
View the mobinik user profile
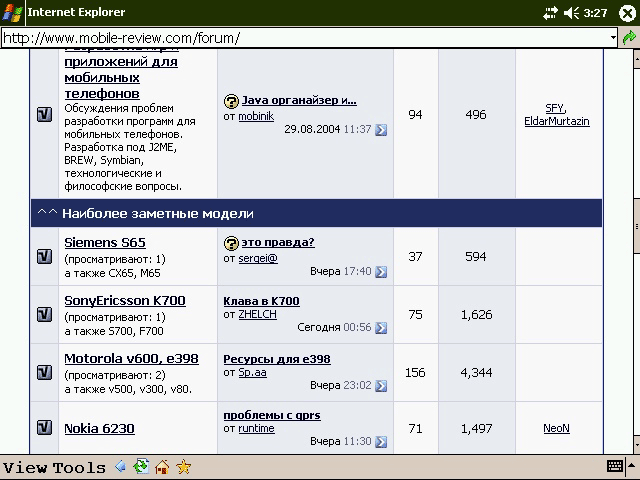(x=256, y=116)
